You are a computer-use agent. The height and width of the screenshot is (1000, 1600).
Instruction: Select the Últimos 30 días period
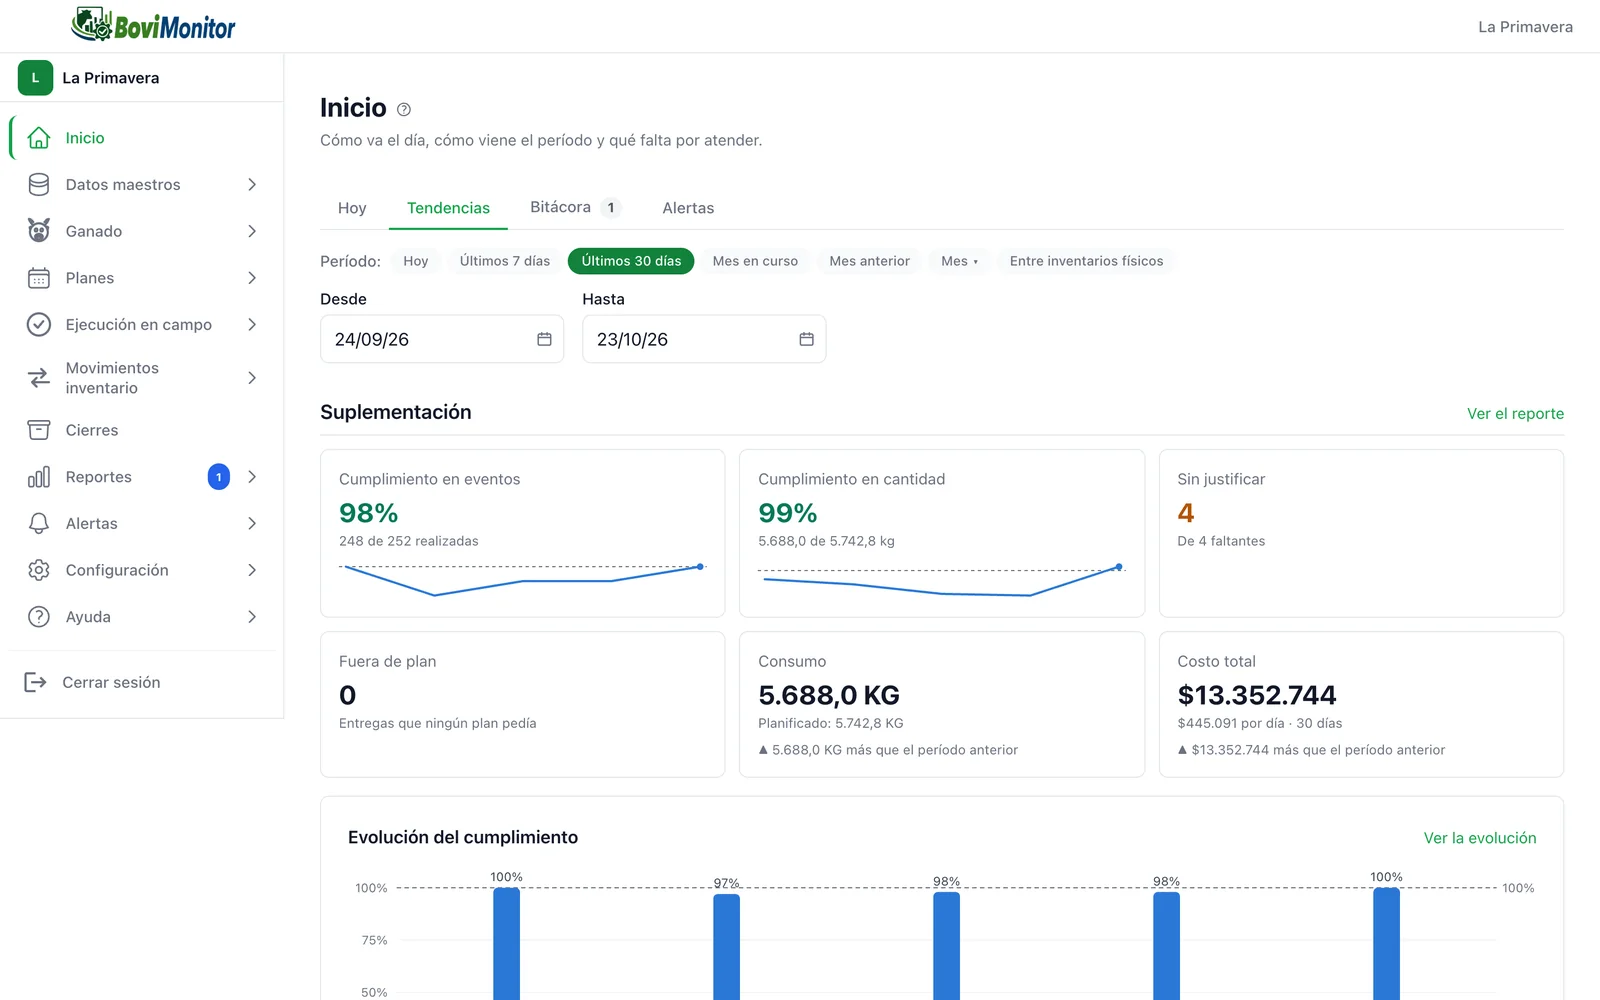coord(631,261)
